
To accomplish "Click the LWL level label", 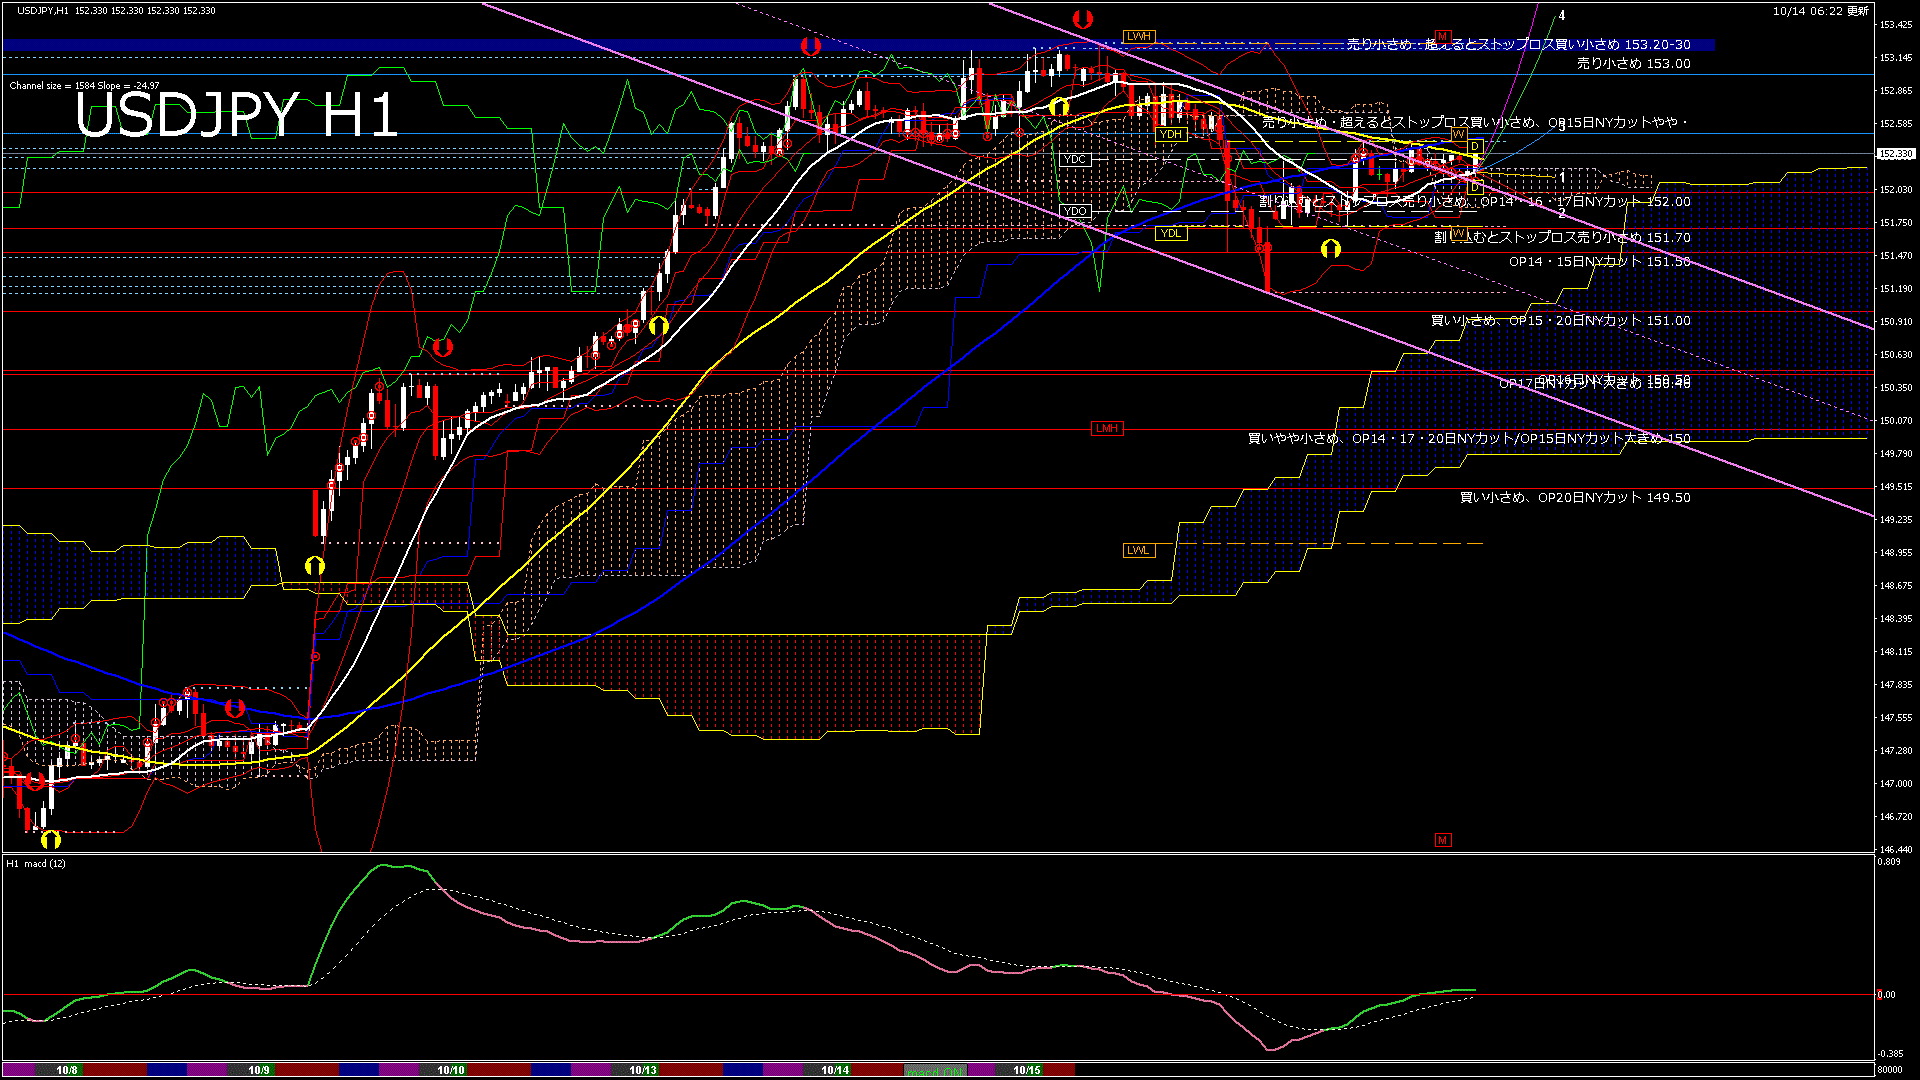I will click(x=1138, y=550).
